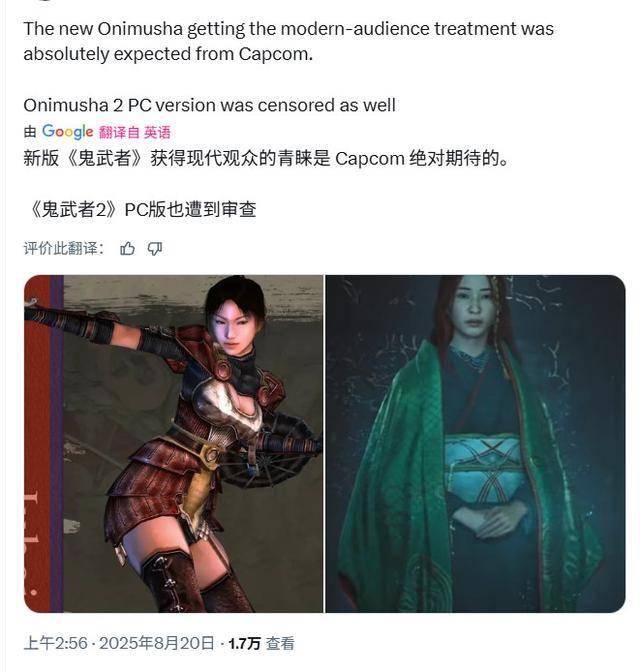Viewport: 640px width, 672px height.
Task: Open right image of woman in green robe
Action: tap(475, 444)
